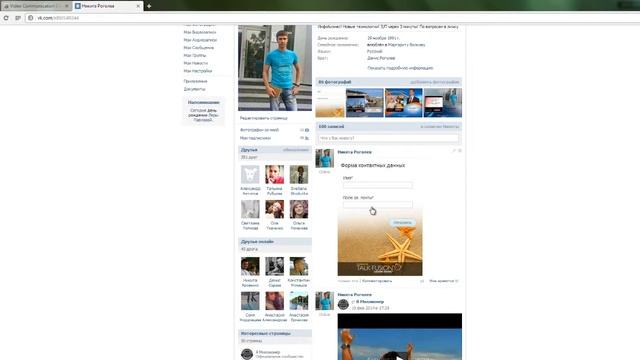Open friend Оля avatar

point(274,209)
